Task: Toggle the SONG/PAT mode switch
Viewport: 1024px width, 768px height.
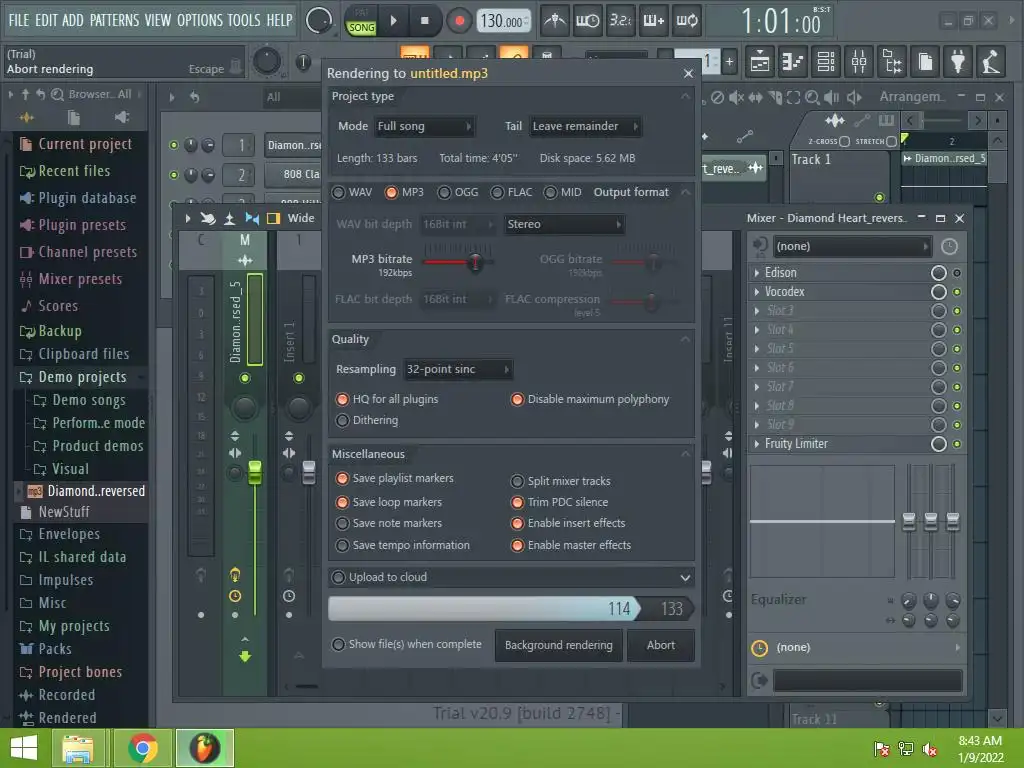Action: 361,21
